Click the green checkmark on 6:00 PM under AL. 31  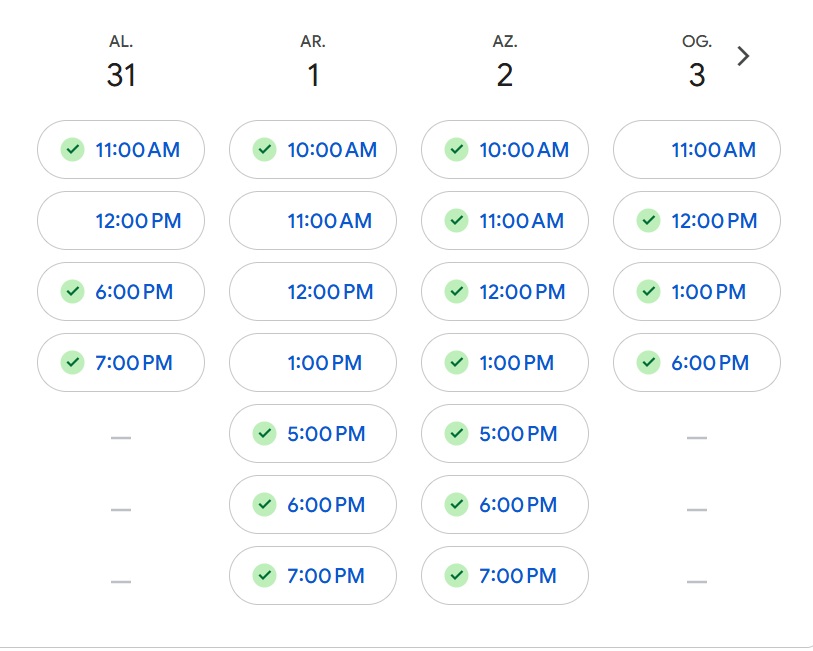point(73,292)
